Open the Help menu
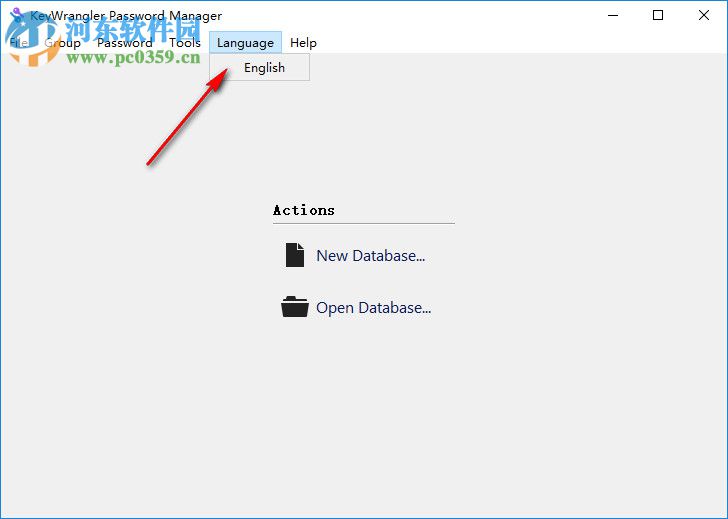This screenshot has height=519, width=728. click(x=303, y=43)
